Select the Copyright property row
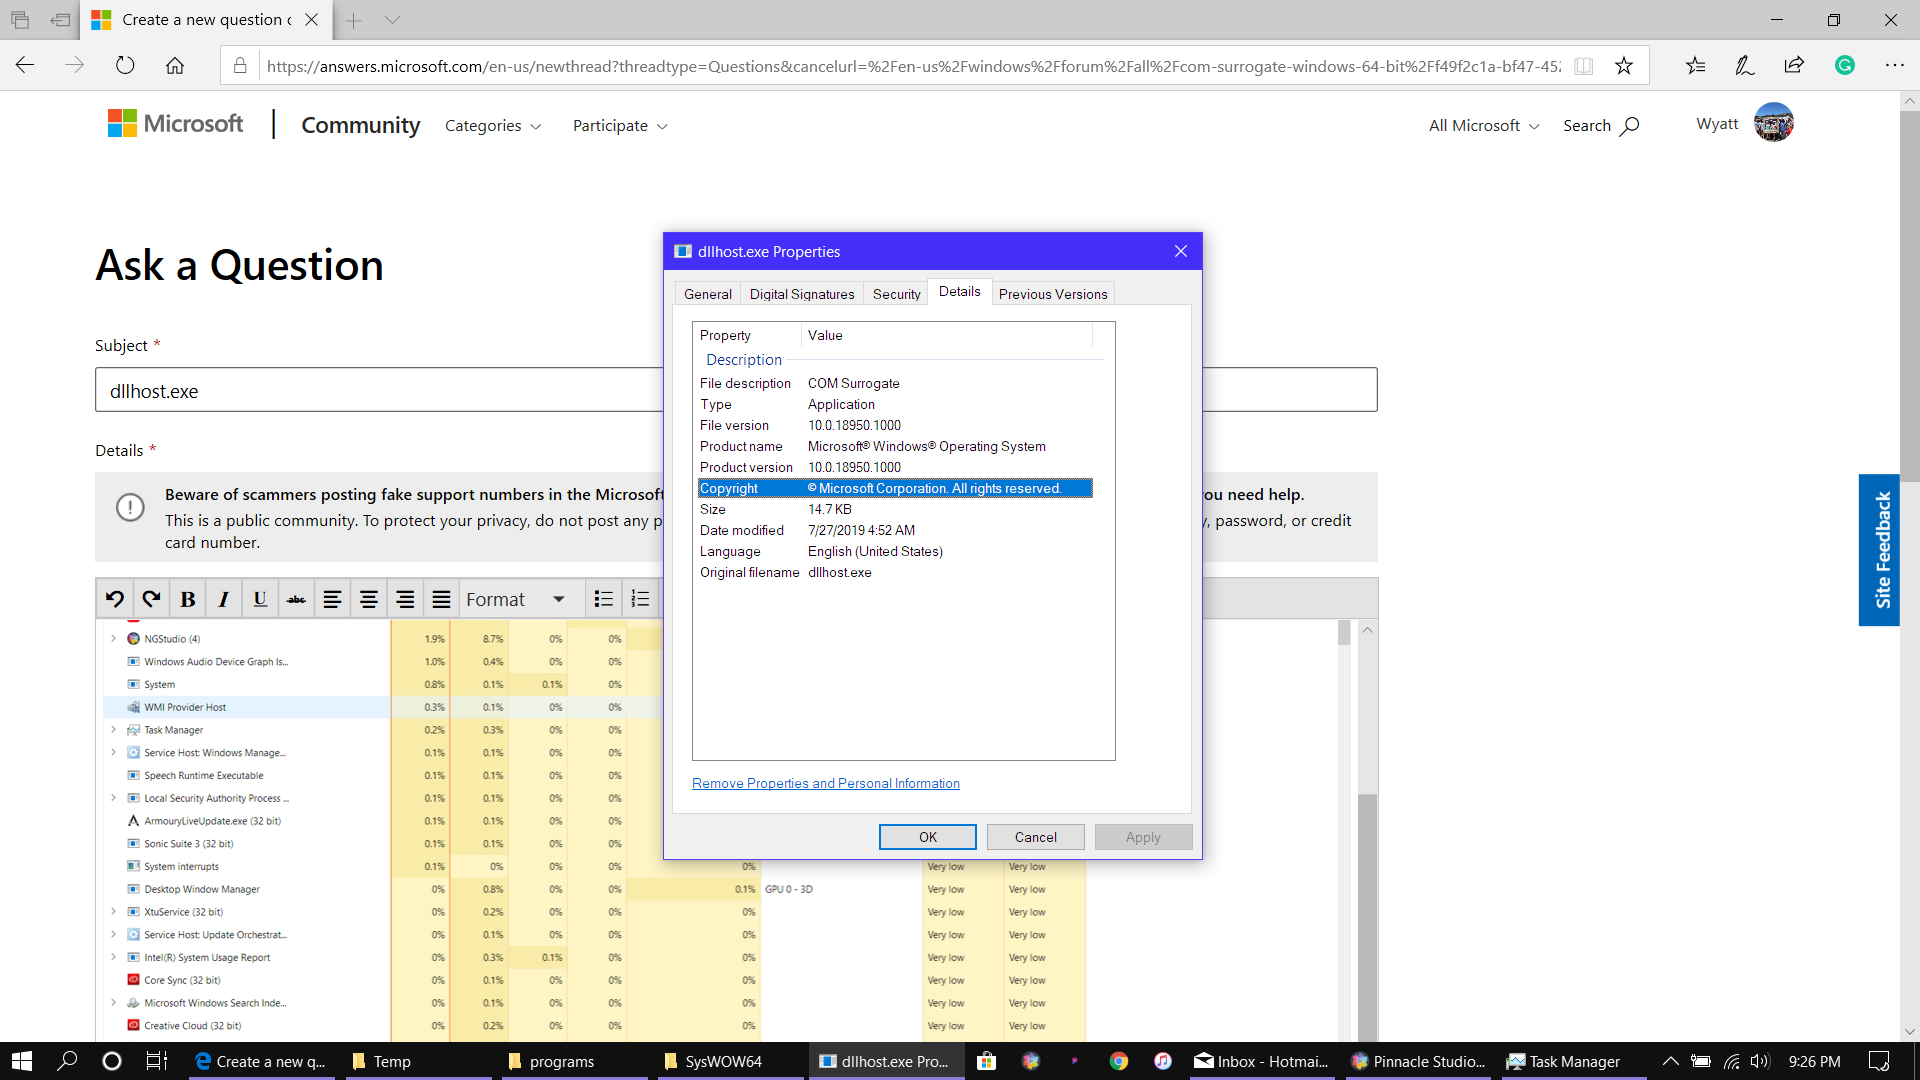This screenshot has width=1920, height=1080. click(895, 488)
